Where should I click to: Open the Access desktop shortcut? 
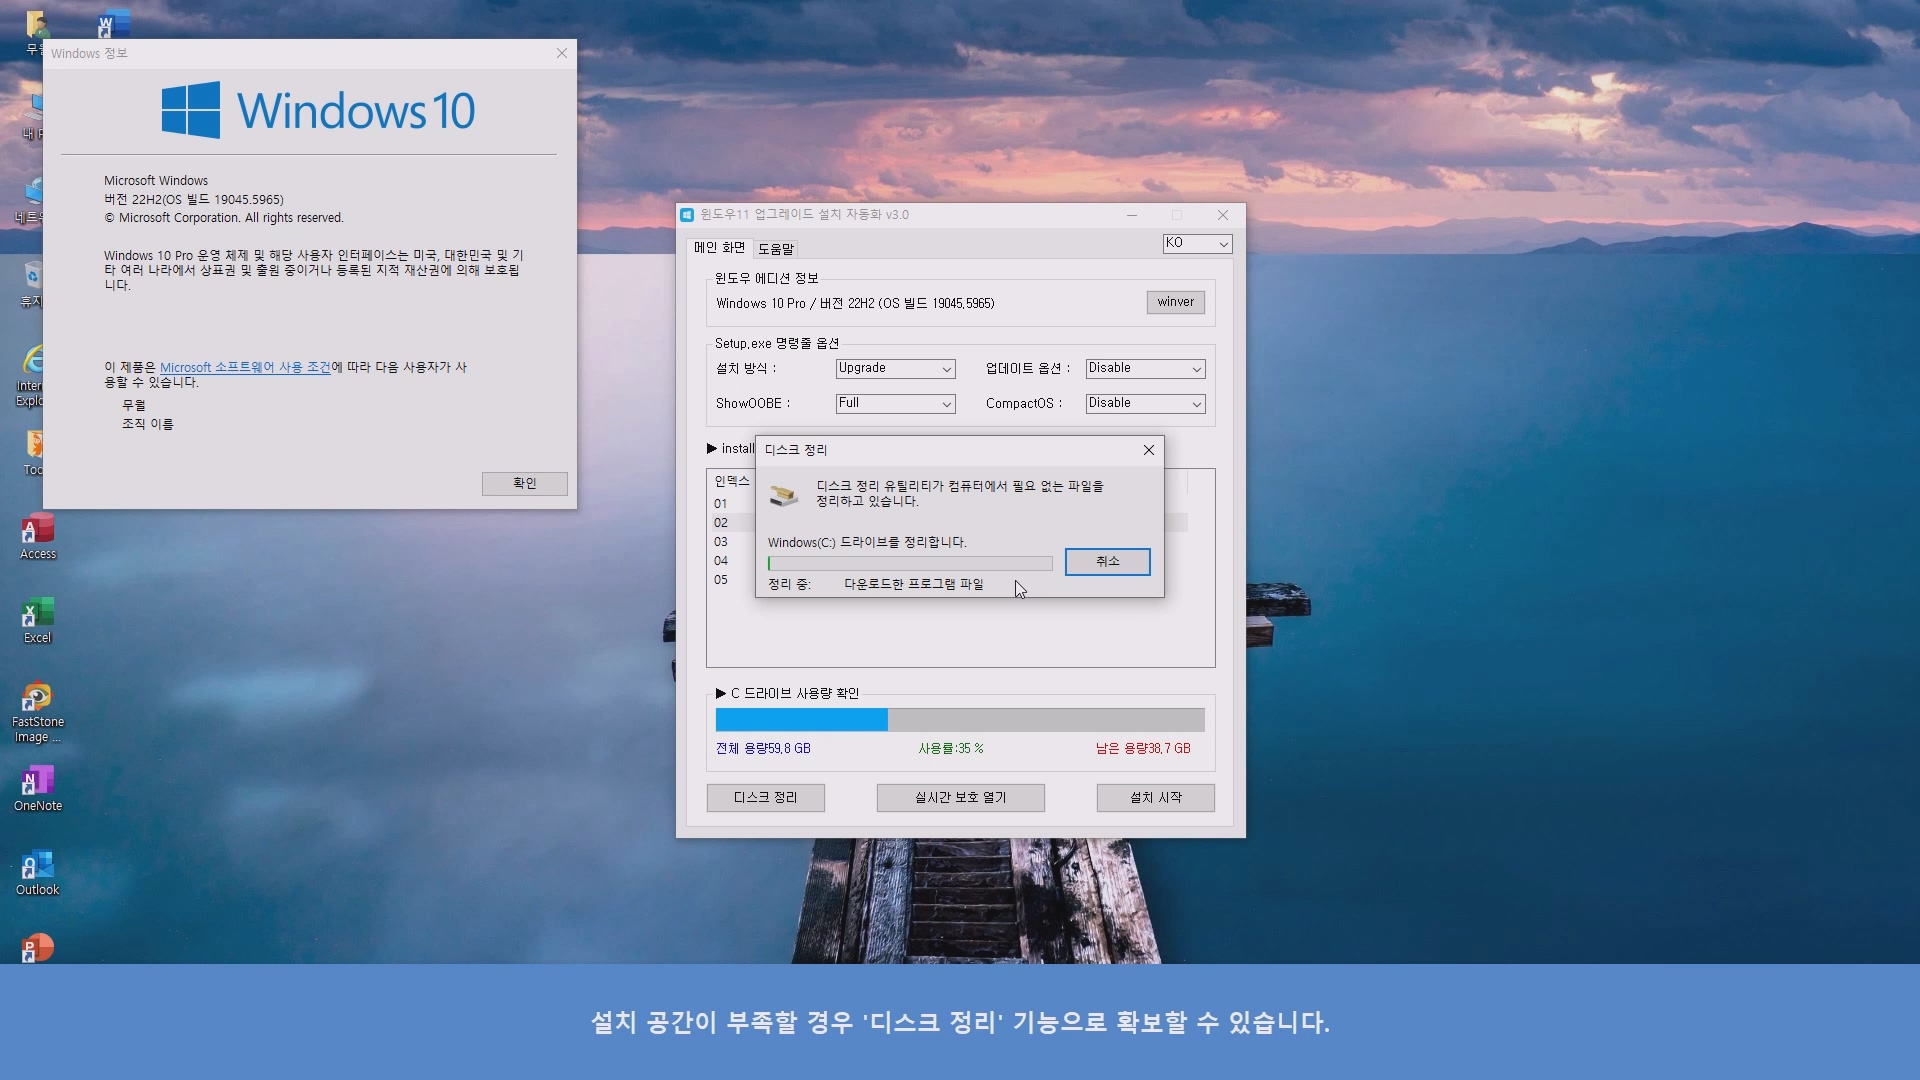point(38,537)
